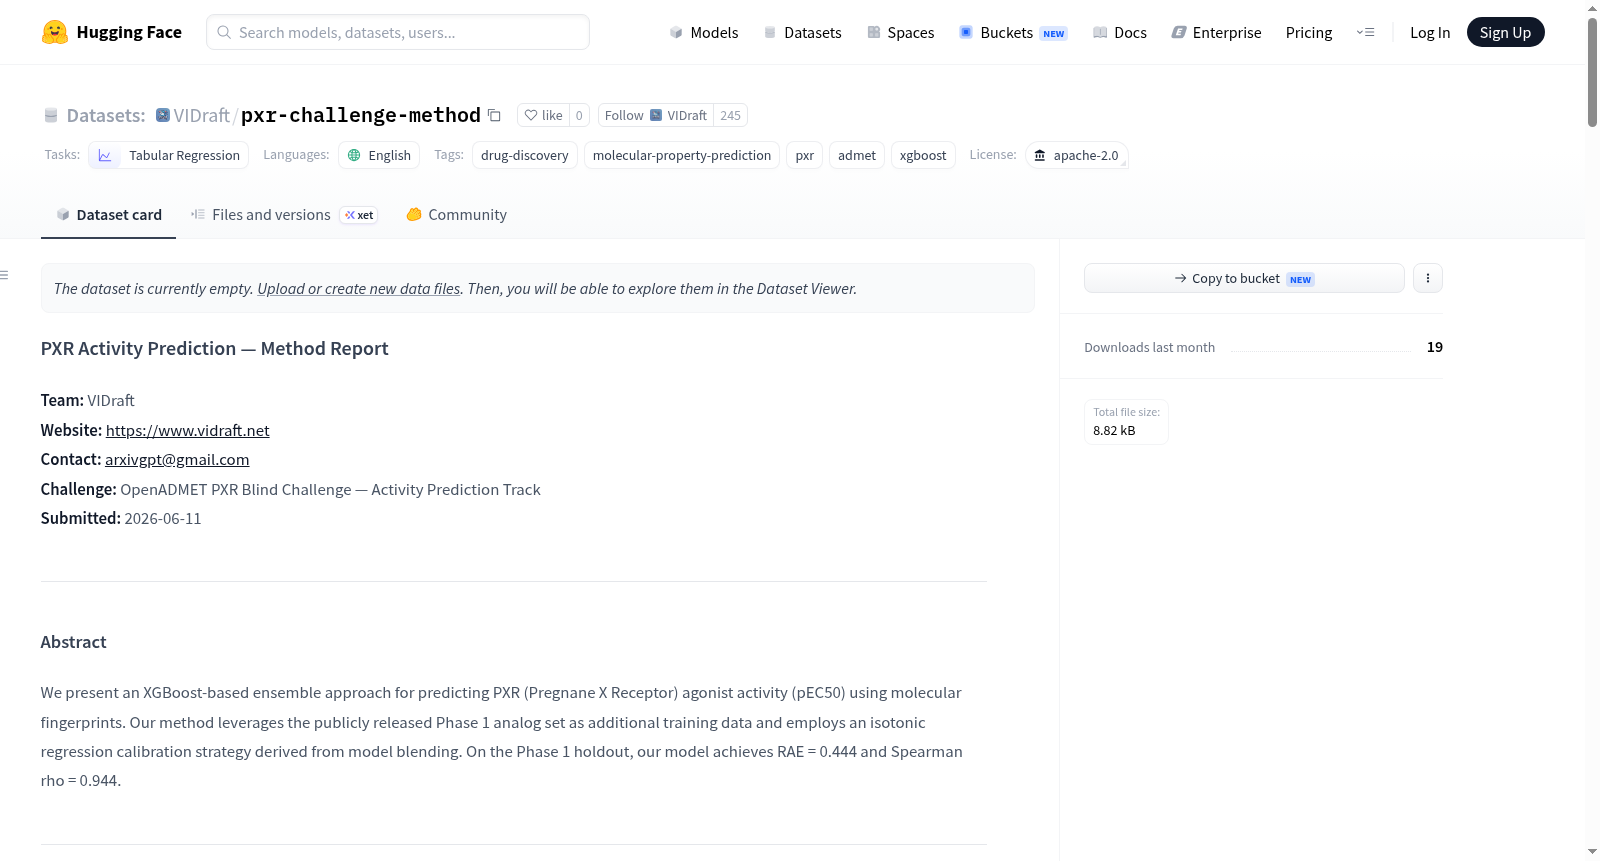The width and height of the screenshot is (1600, 861).
Task: Click the drug-discovery tag
Action: pos(525,155)
